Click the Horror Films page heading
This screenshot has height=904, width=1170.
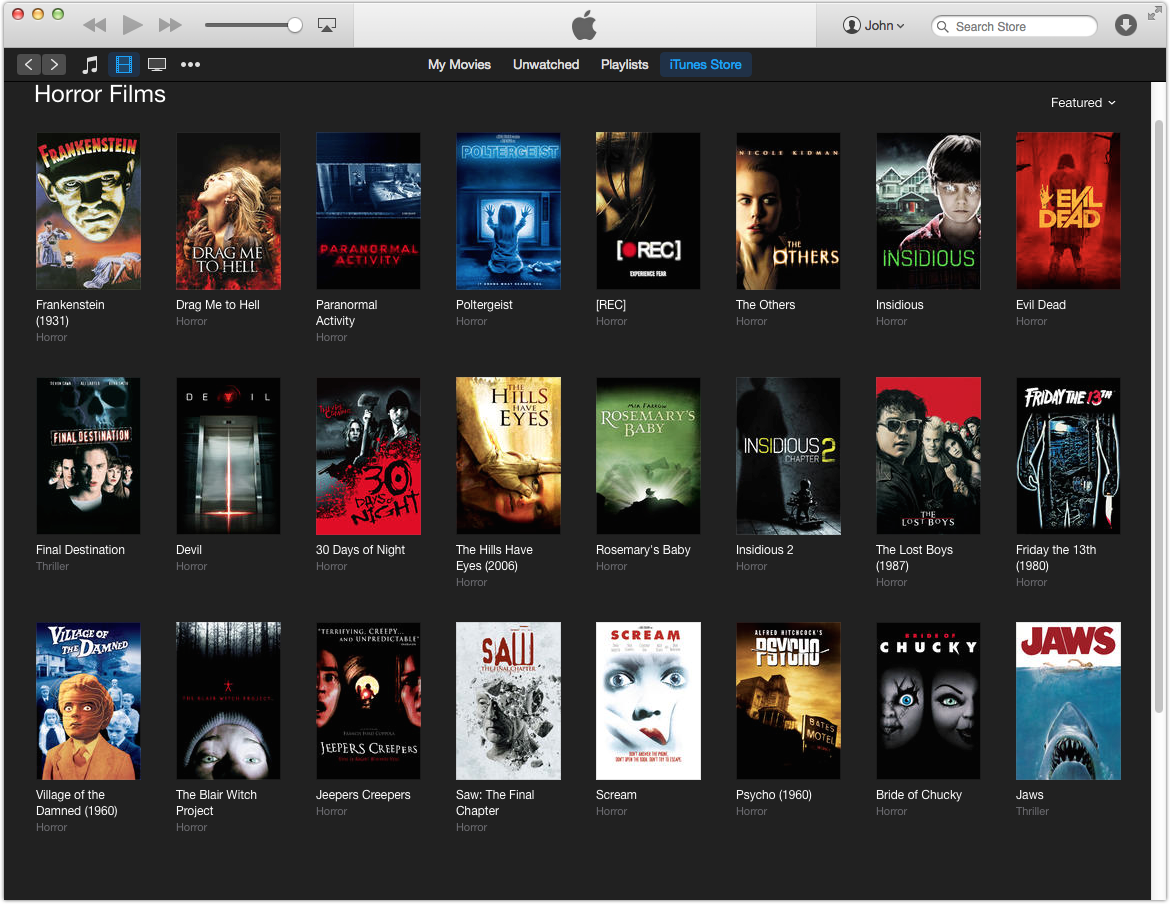[100, 94]
